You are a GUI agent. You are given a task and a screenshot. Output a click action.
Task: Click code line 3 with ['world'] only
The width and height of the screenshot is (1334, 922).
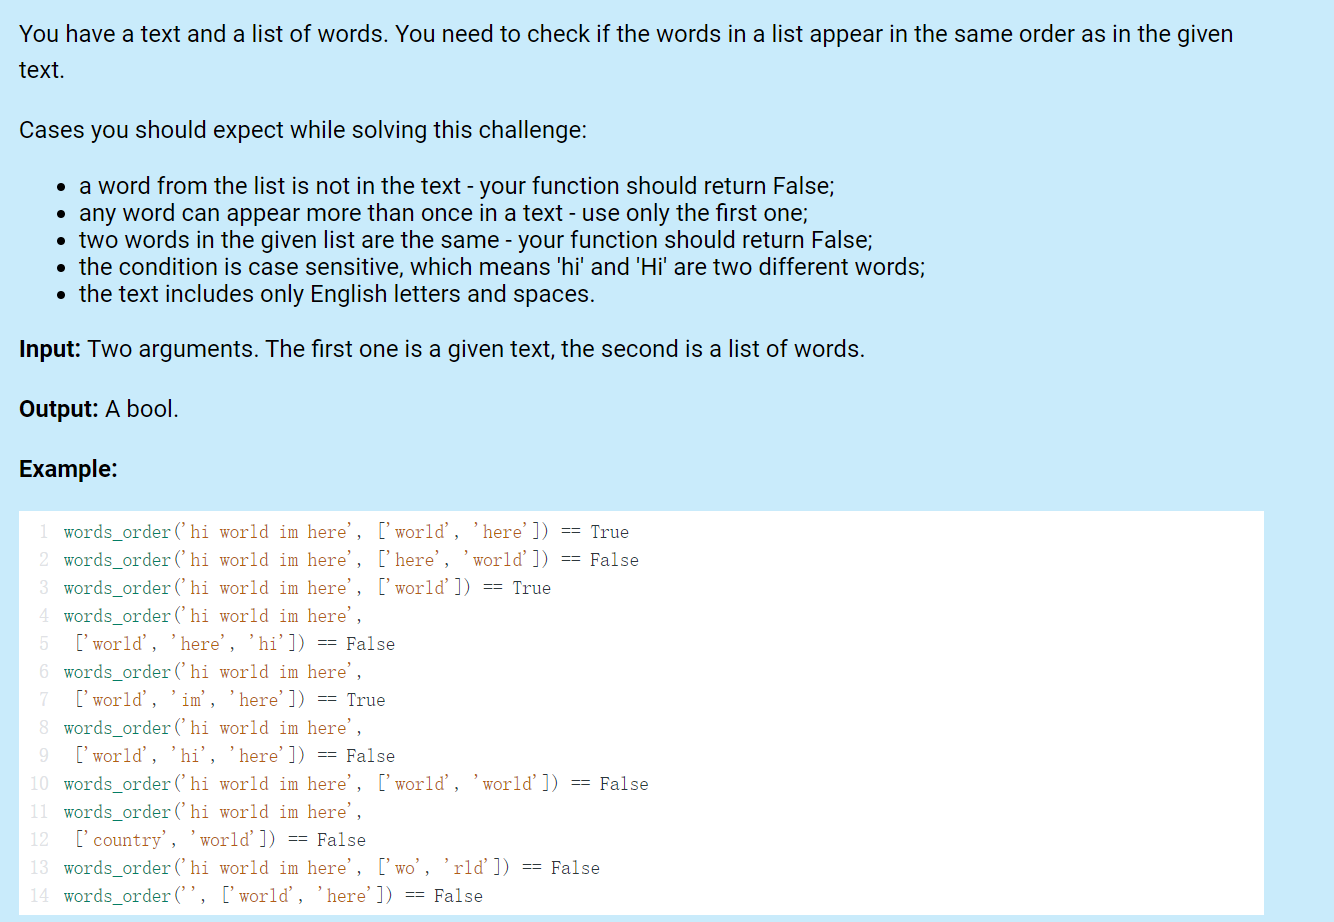coord(307,588)
